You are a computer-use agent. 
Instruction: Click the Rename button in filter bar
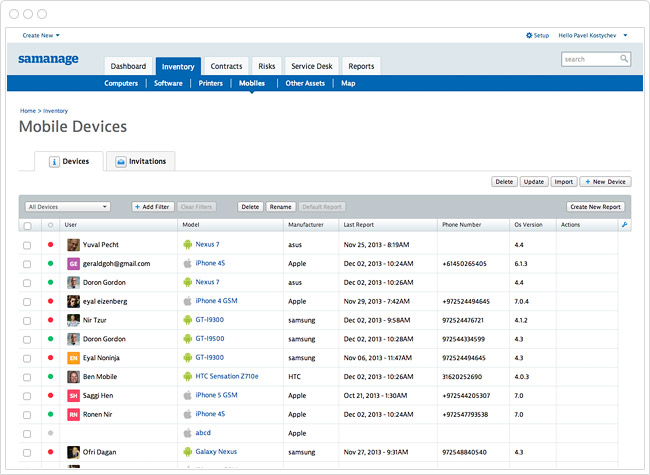[280, 206]
